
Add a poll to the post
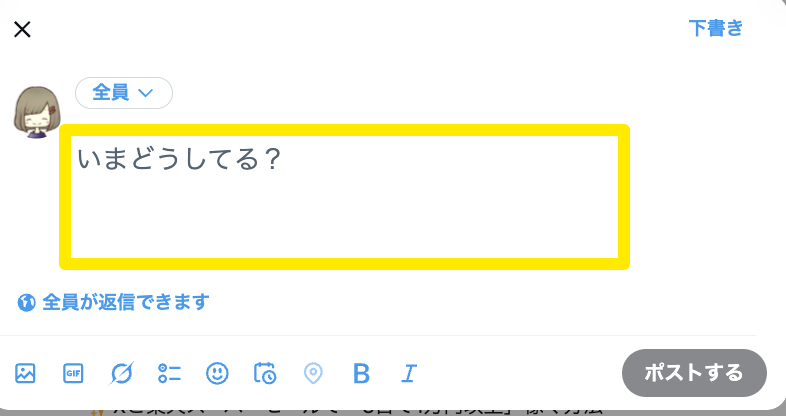pyautogui.click(x=169, y=373)
